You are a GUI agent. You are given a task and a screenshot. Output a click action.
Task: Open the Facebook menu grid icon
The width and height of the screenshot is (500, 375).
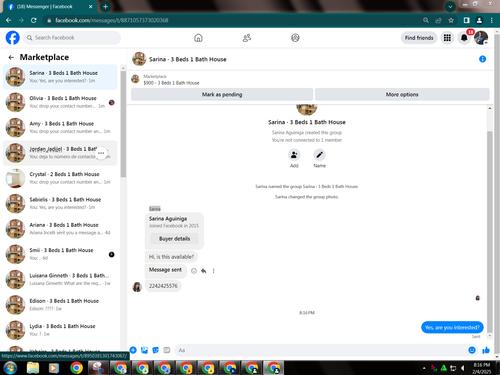coord(447,38)
